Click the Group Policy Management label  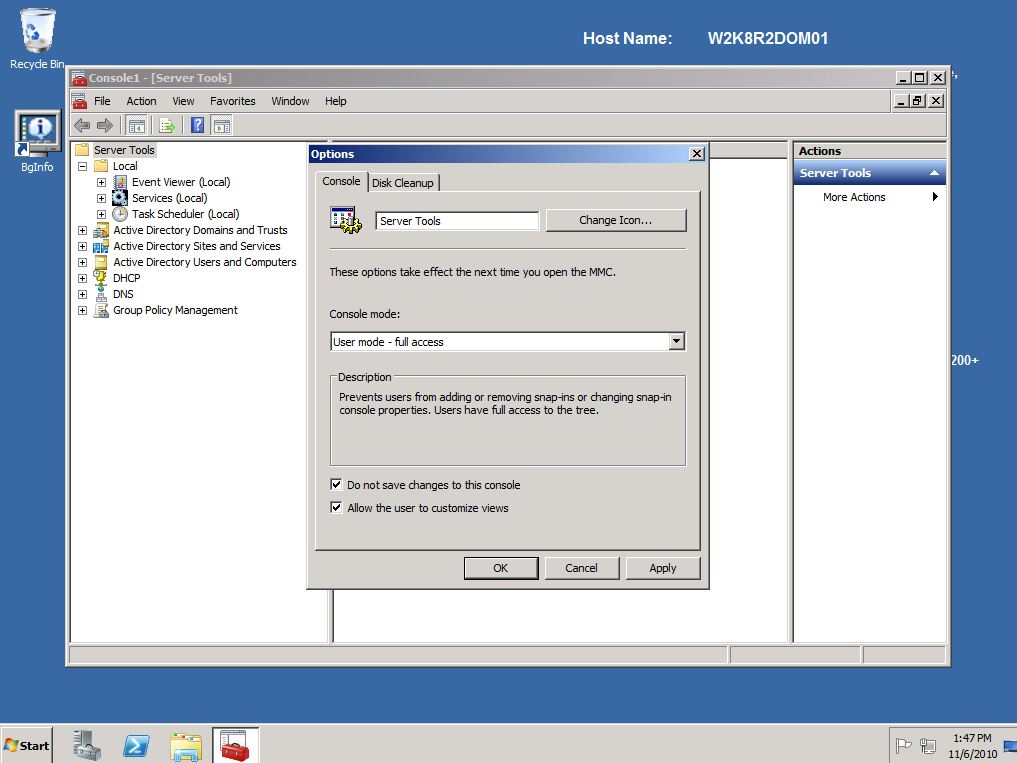[x=175, y=310]
